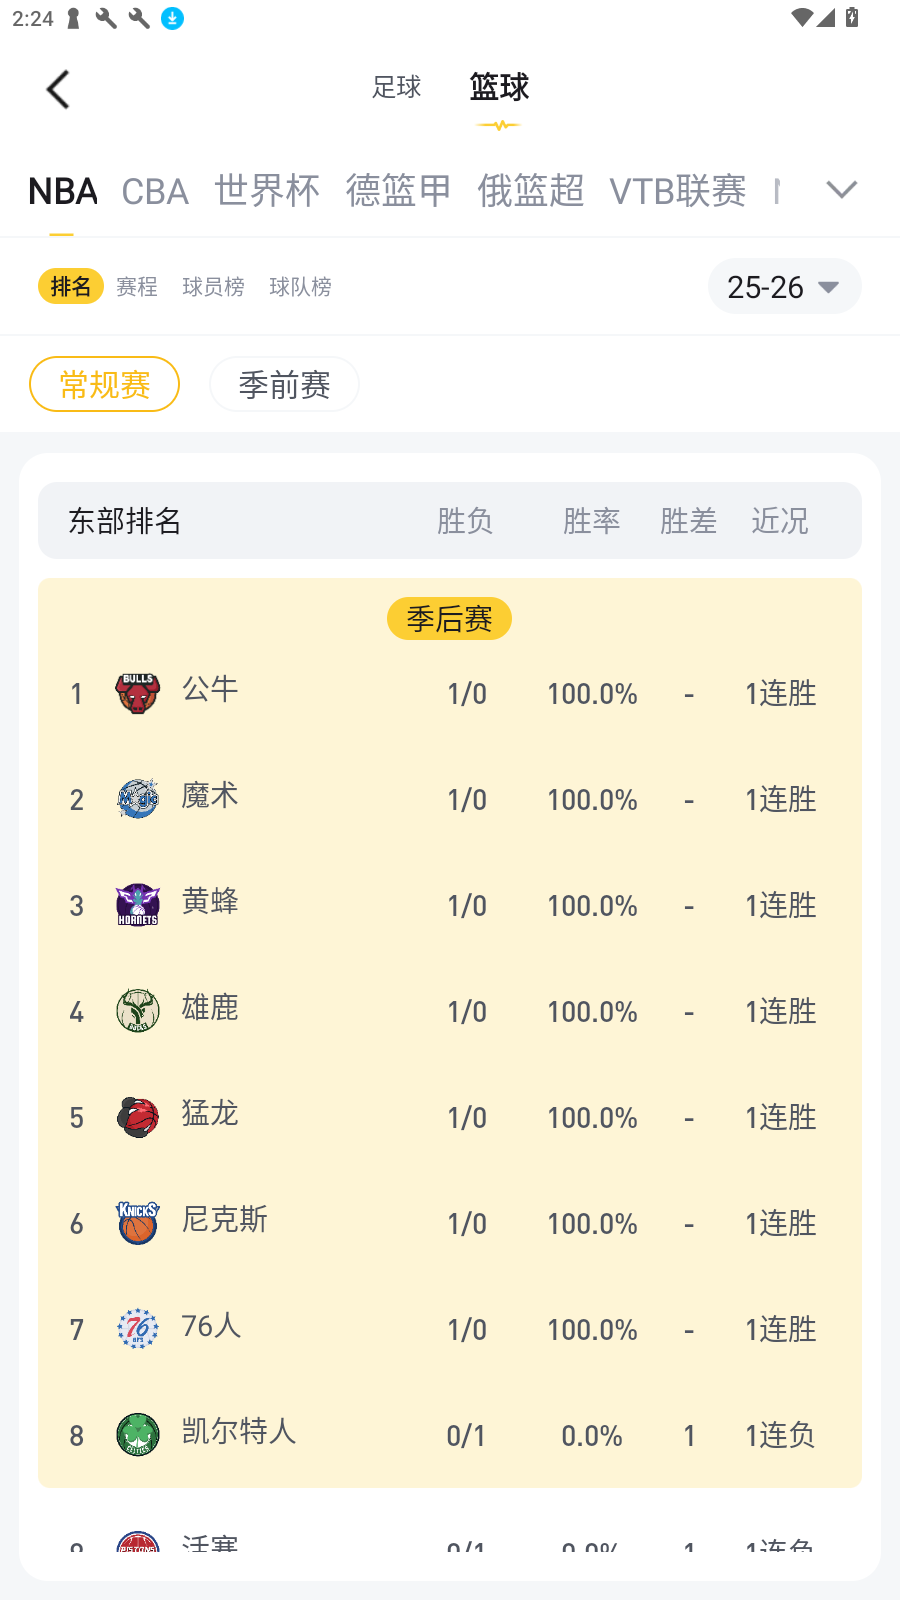Open the 赛程 schedule section
This screenshot has width=900, height=1600.
pos(137,287)
